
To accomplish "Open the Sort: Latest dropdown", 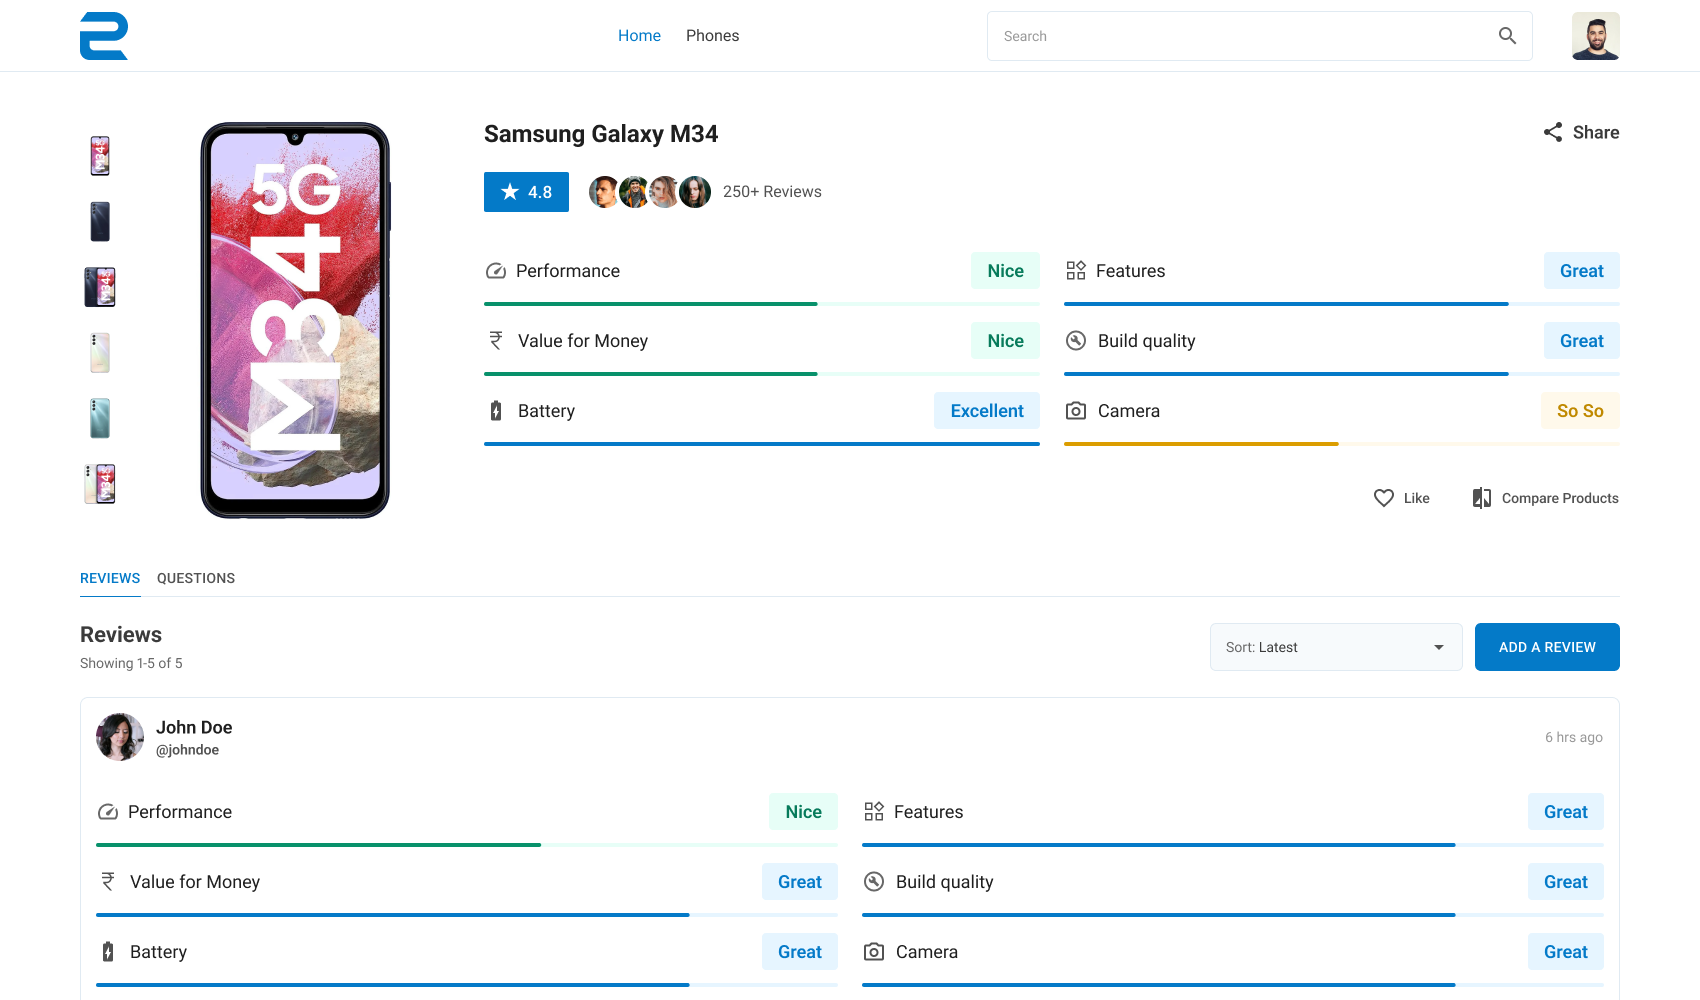I will pos(1336,648).
